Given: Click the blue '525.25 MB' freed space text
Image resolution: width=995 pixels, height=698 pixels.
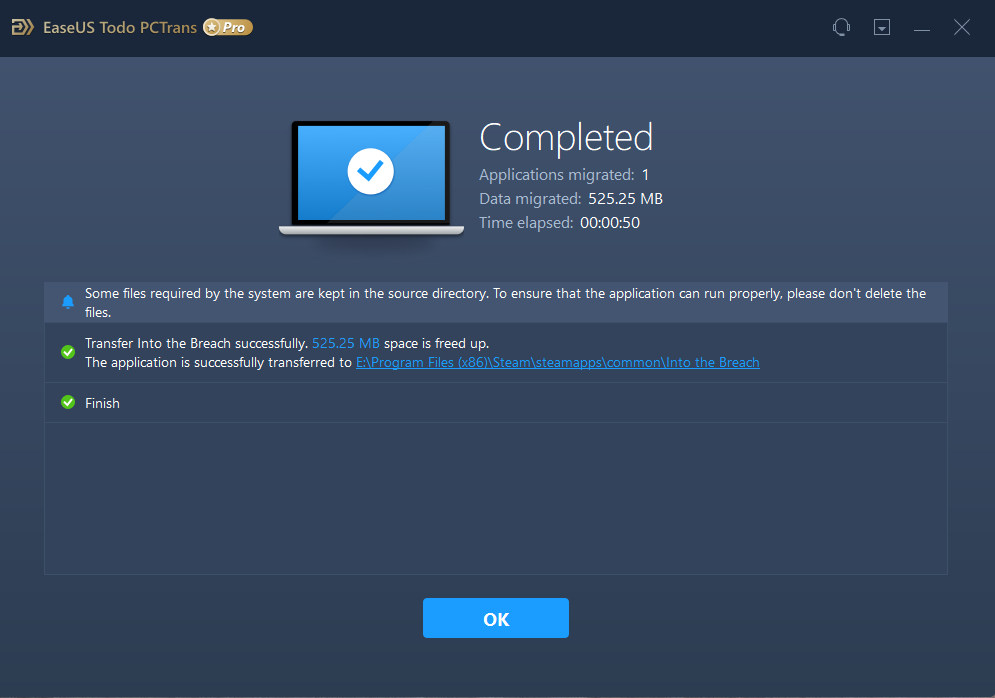Looking at the screenshot, I should tap(346, 343).
